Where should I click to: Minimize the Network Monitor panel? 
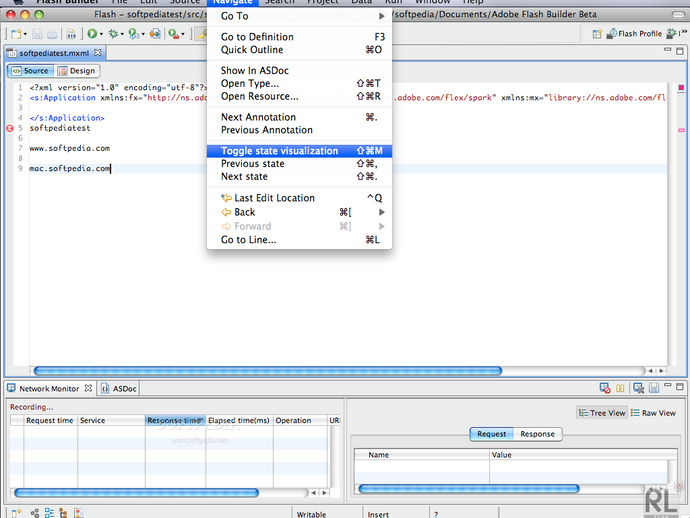click(668, 386)
